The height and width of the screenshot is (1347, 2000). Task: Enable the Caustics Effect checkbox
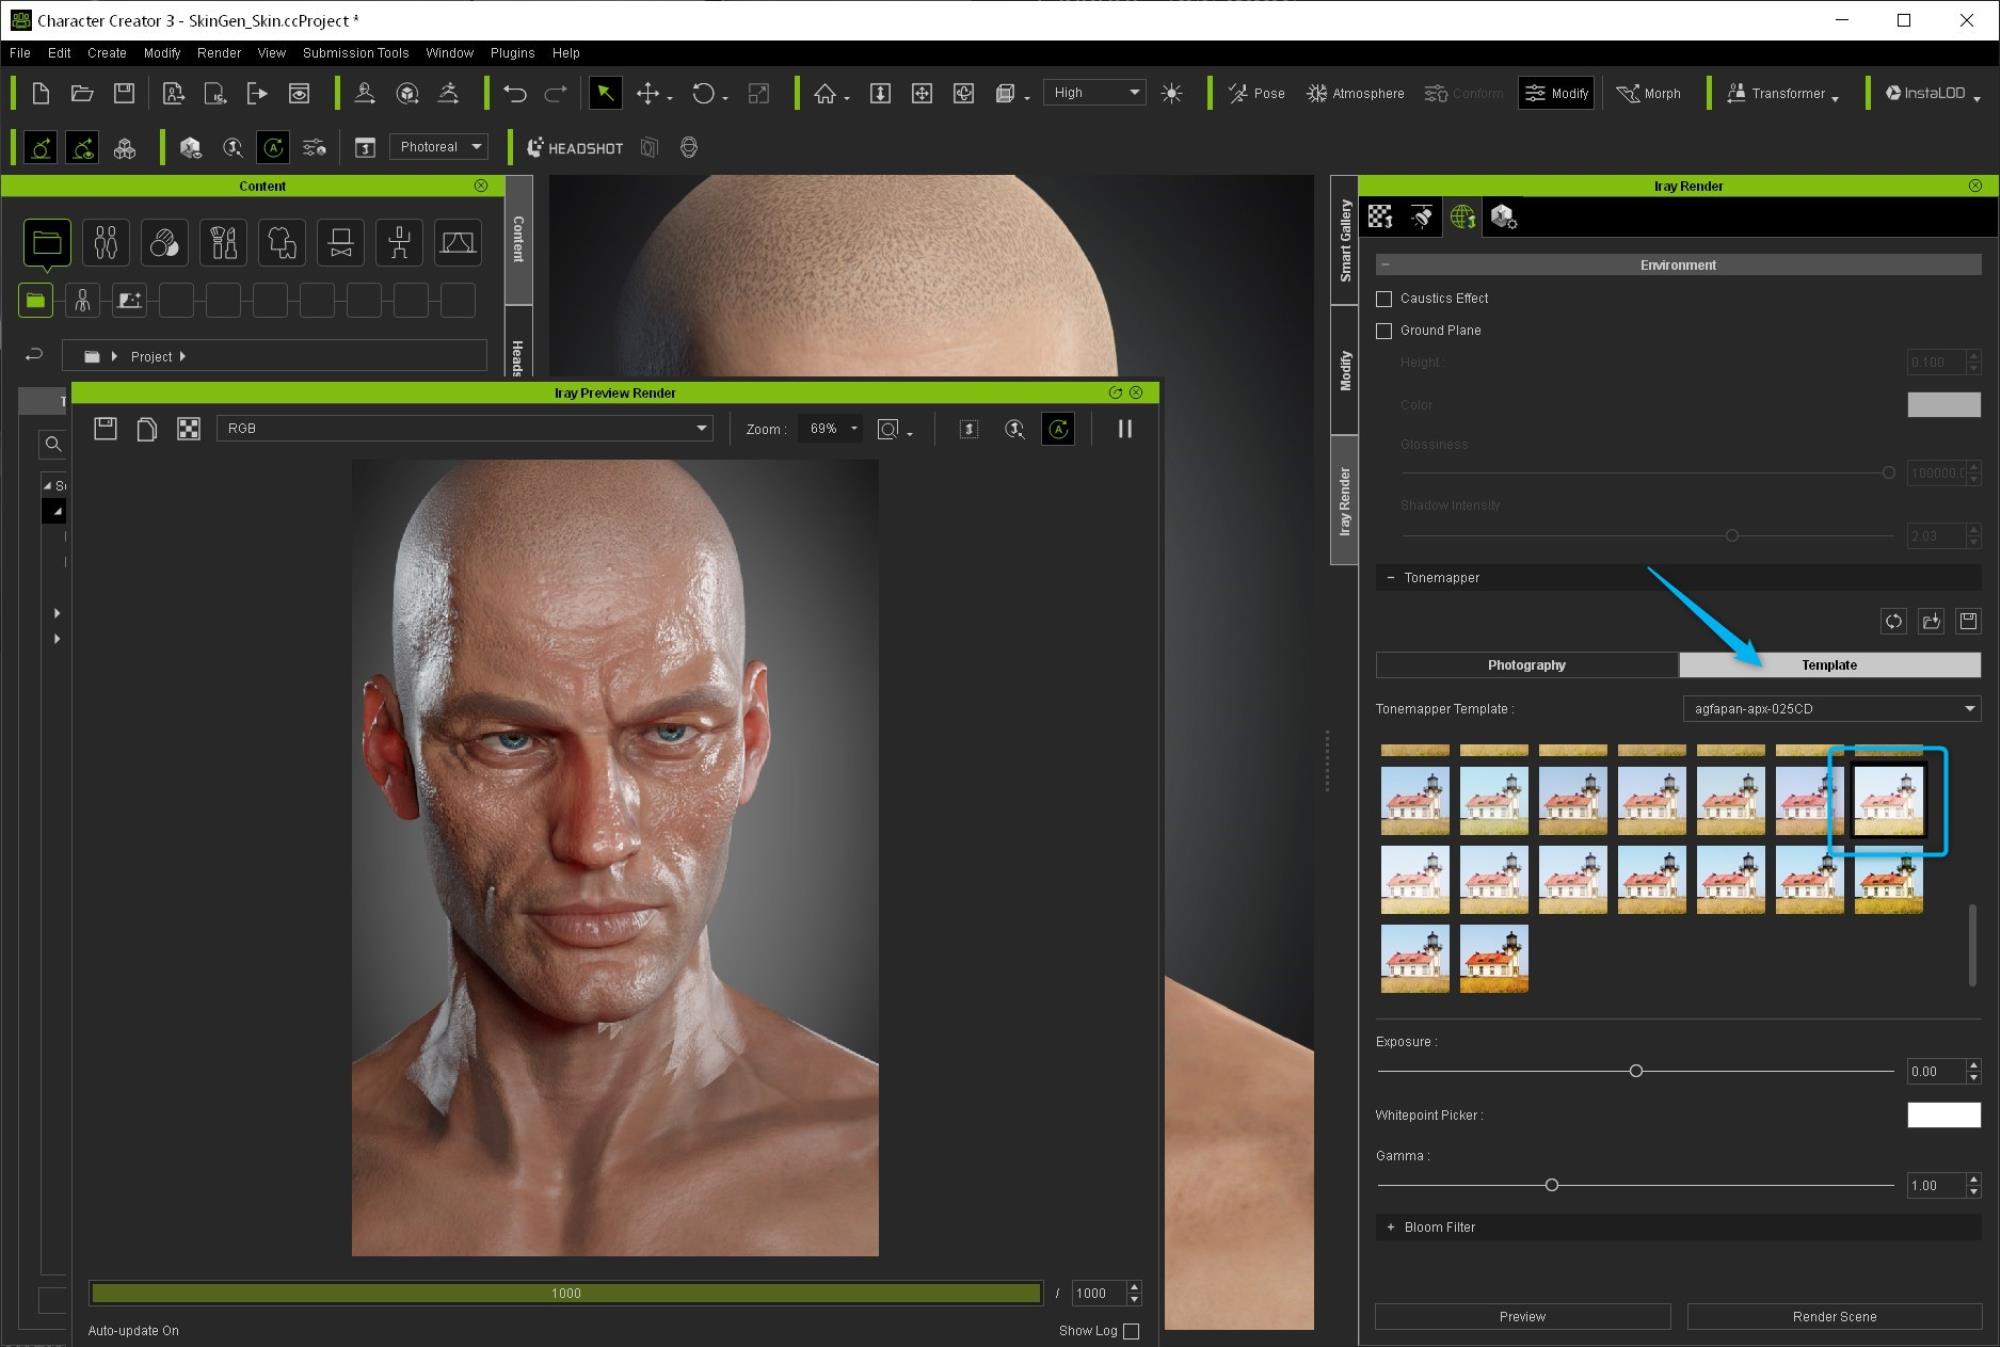pyautogui.click(x=1384, y=299)
